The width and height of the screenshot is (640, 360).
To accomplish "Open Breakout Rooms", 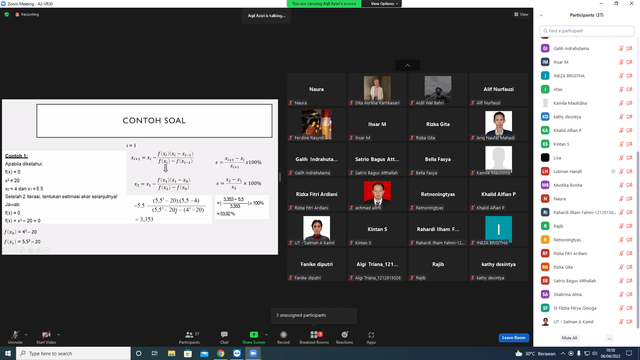I will click(x=314, y=337).
